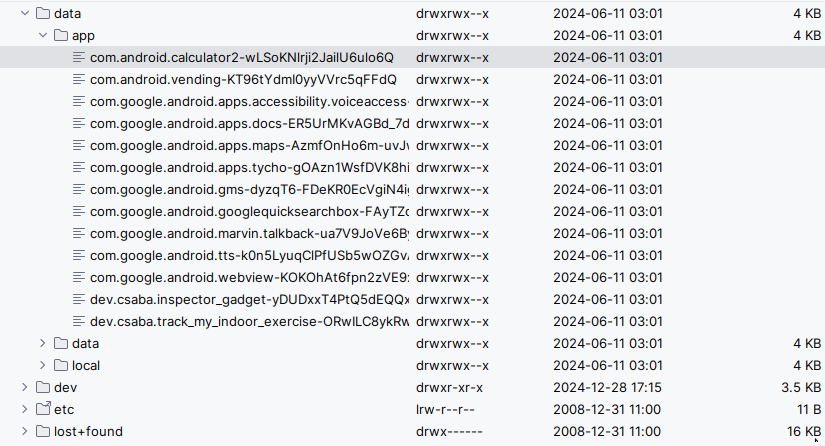825x446 pixels.
Task: Select com.android.vending-KT96tYdml0yyVVrc5qFFdQ row
Action: tap(412, 79)
